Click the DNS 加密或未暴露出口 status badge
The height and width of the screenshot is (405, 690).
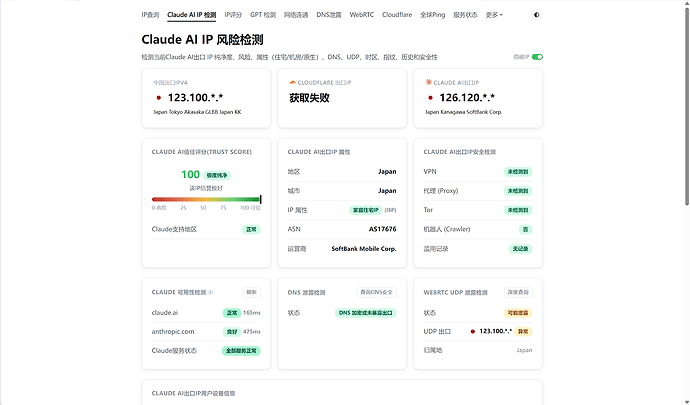366,313
